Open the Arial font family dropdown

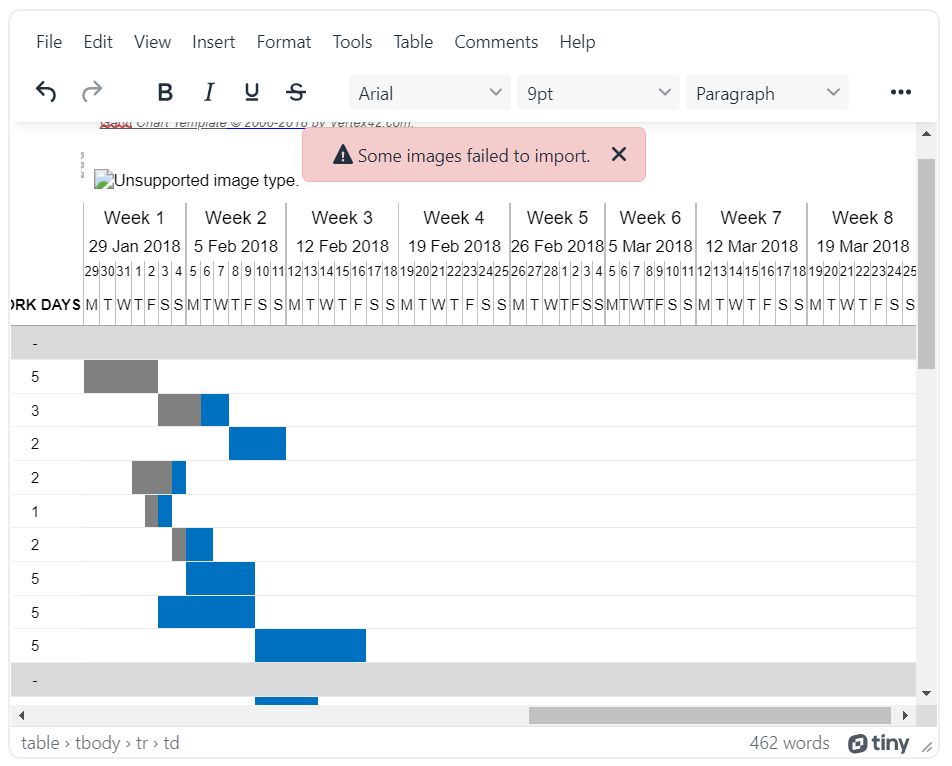(x=429, y=93)
